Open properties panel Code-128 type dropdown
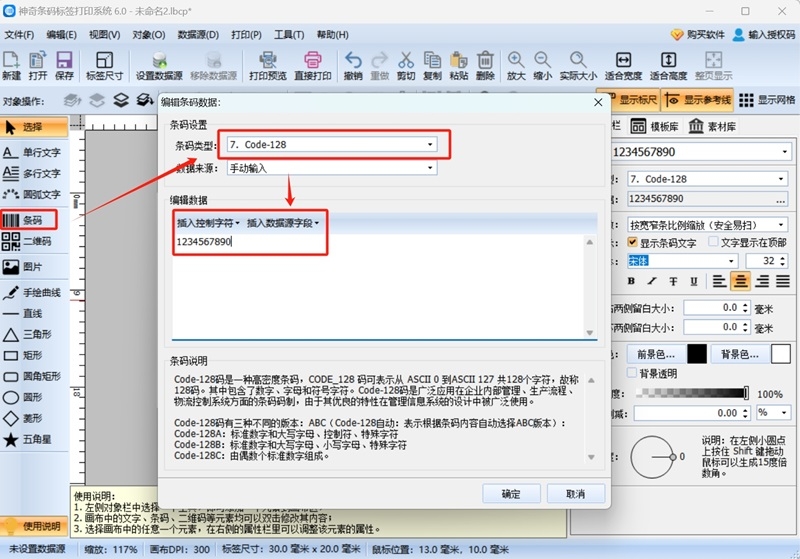This screenshot has height=559, width=800. point(708,179)
